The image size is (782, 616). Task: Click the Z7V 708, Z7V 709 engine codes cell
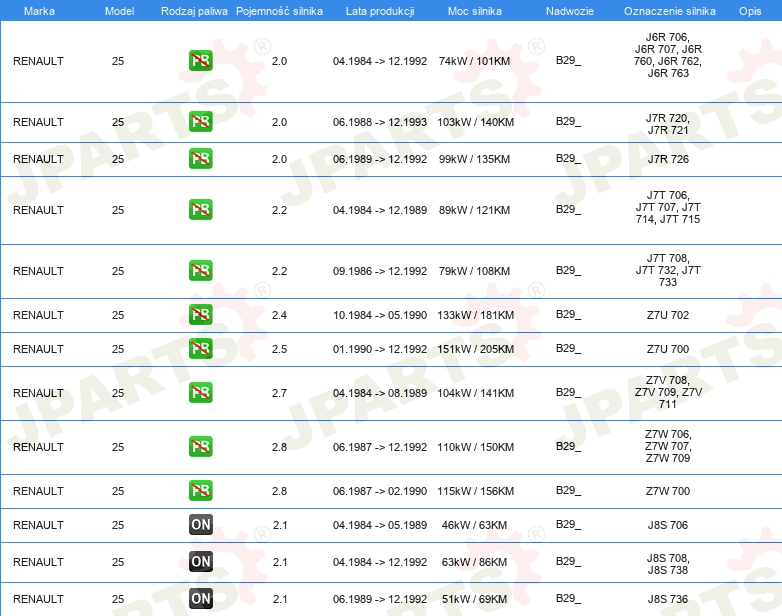coord(668,392)
